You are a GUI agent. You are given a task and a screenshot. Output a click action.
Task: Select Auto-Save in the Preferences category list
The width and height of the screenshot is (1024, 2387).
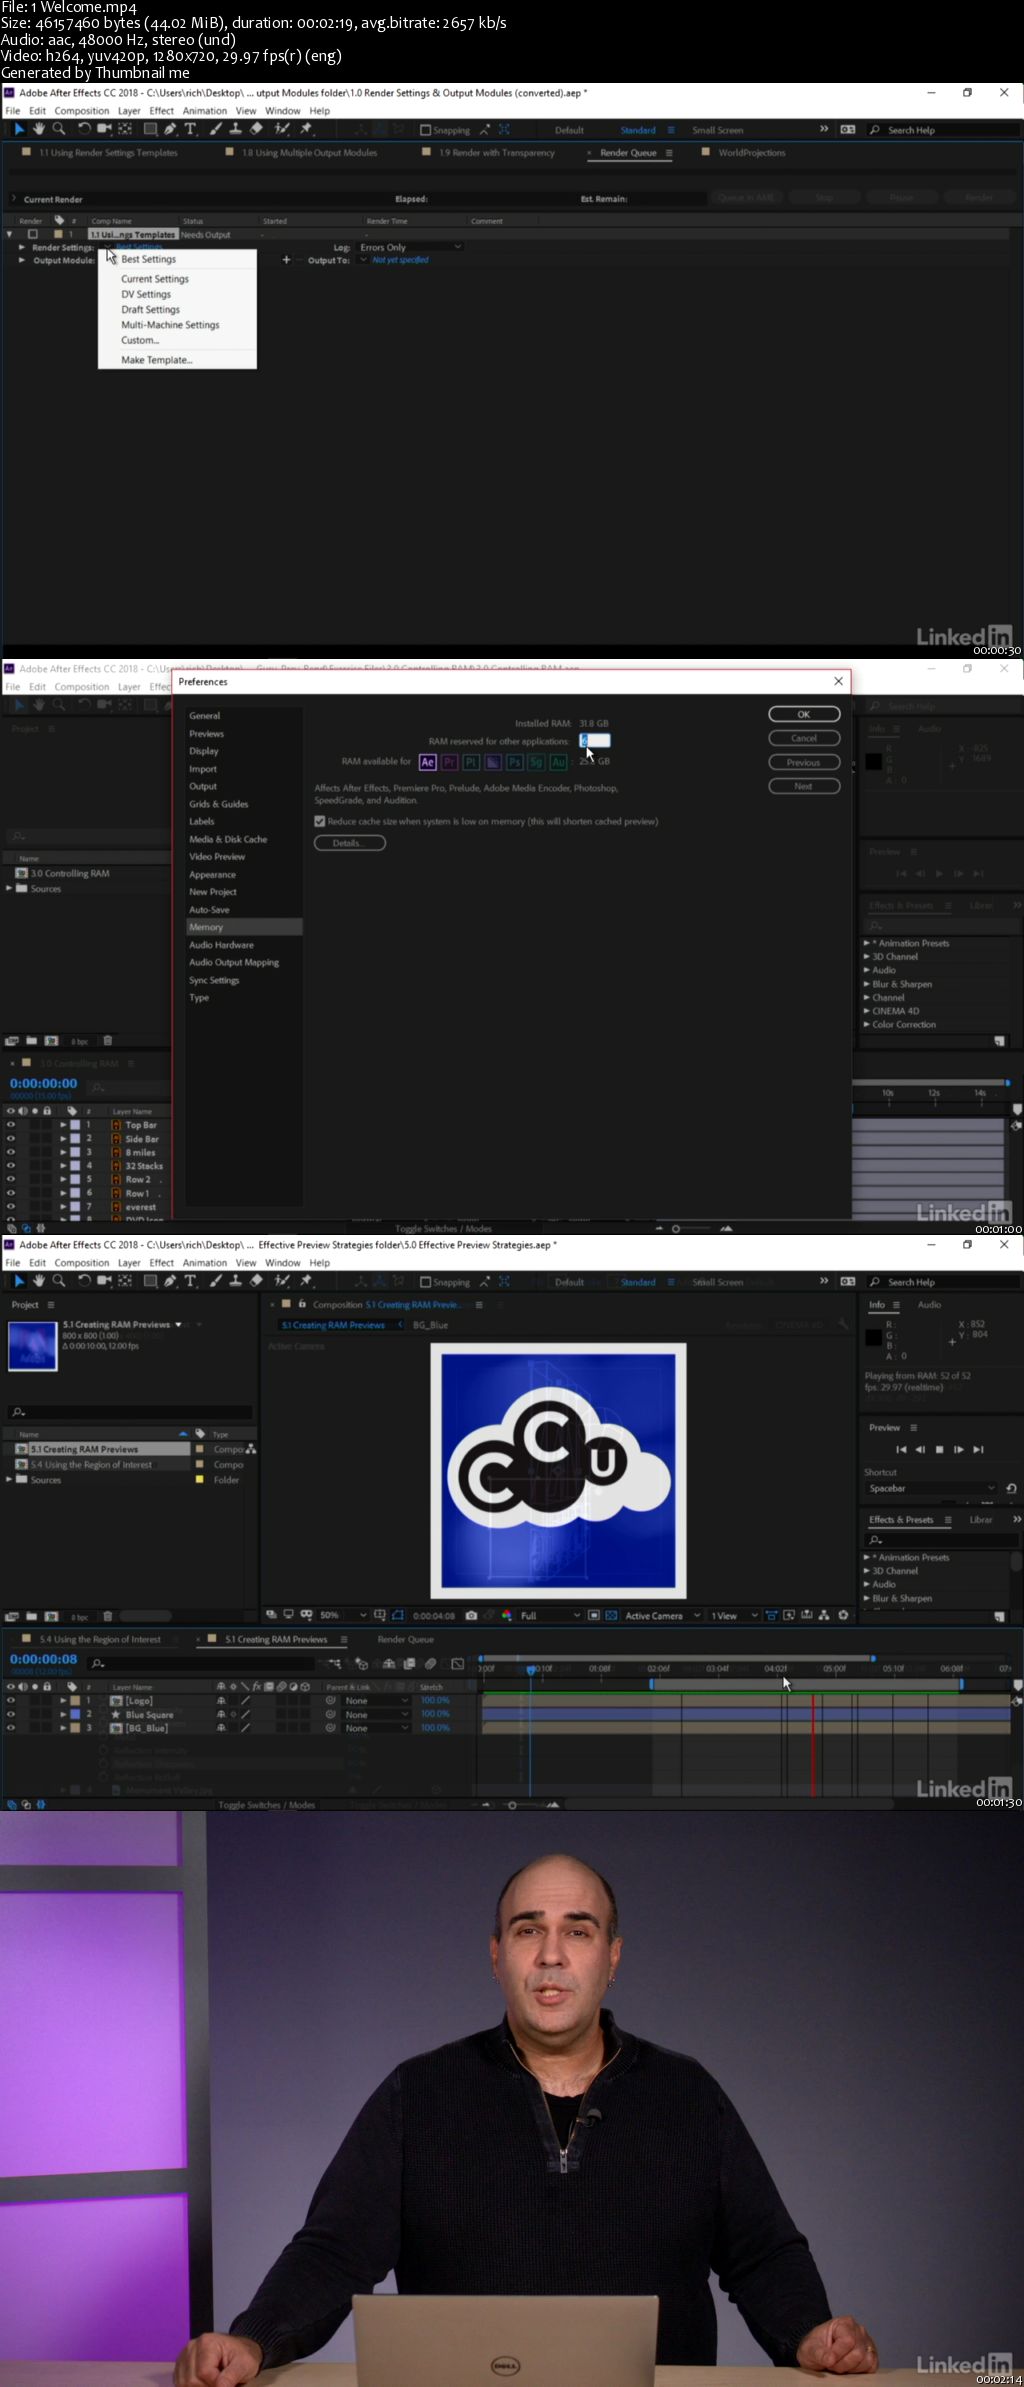pyautogui.click(x=209, y=910)
